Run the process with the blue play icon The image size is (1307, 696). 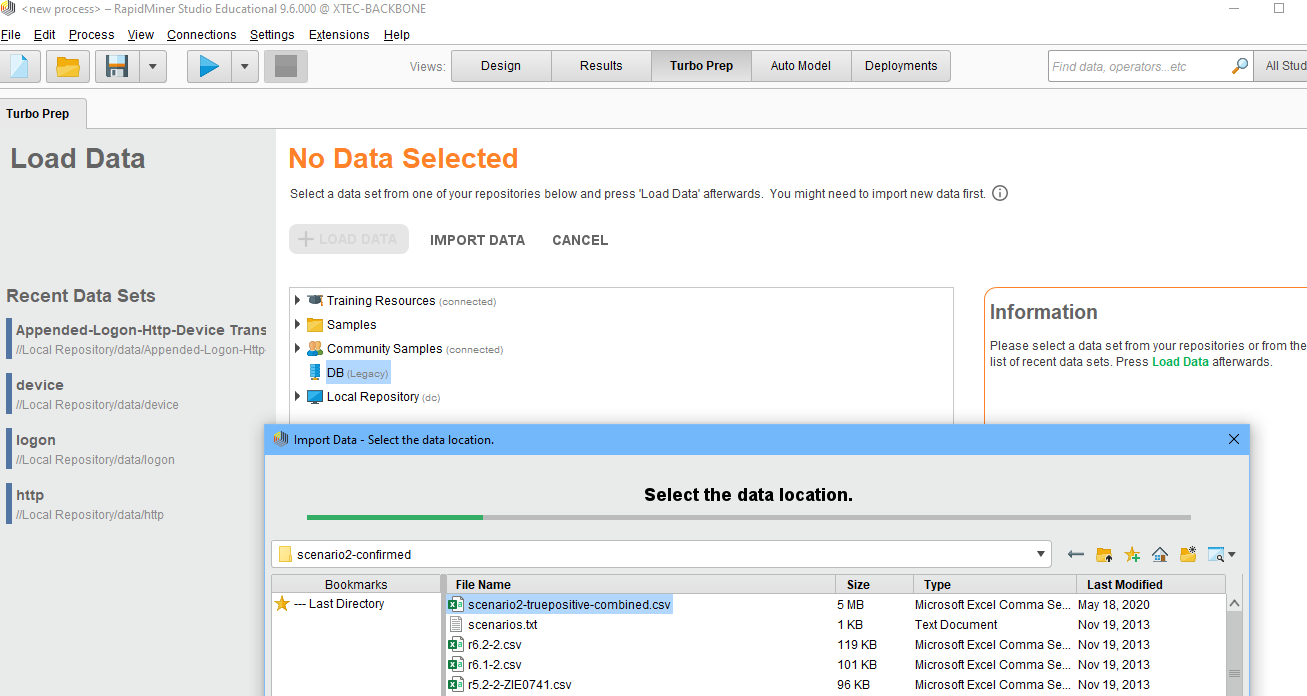click(x=209, y=66)
